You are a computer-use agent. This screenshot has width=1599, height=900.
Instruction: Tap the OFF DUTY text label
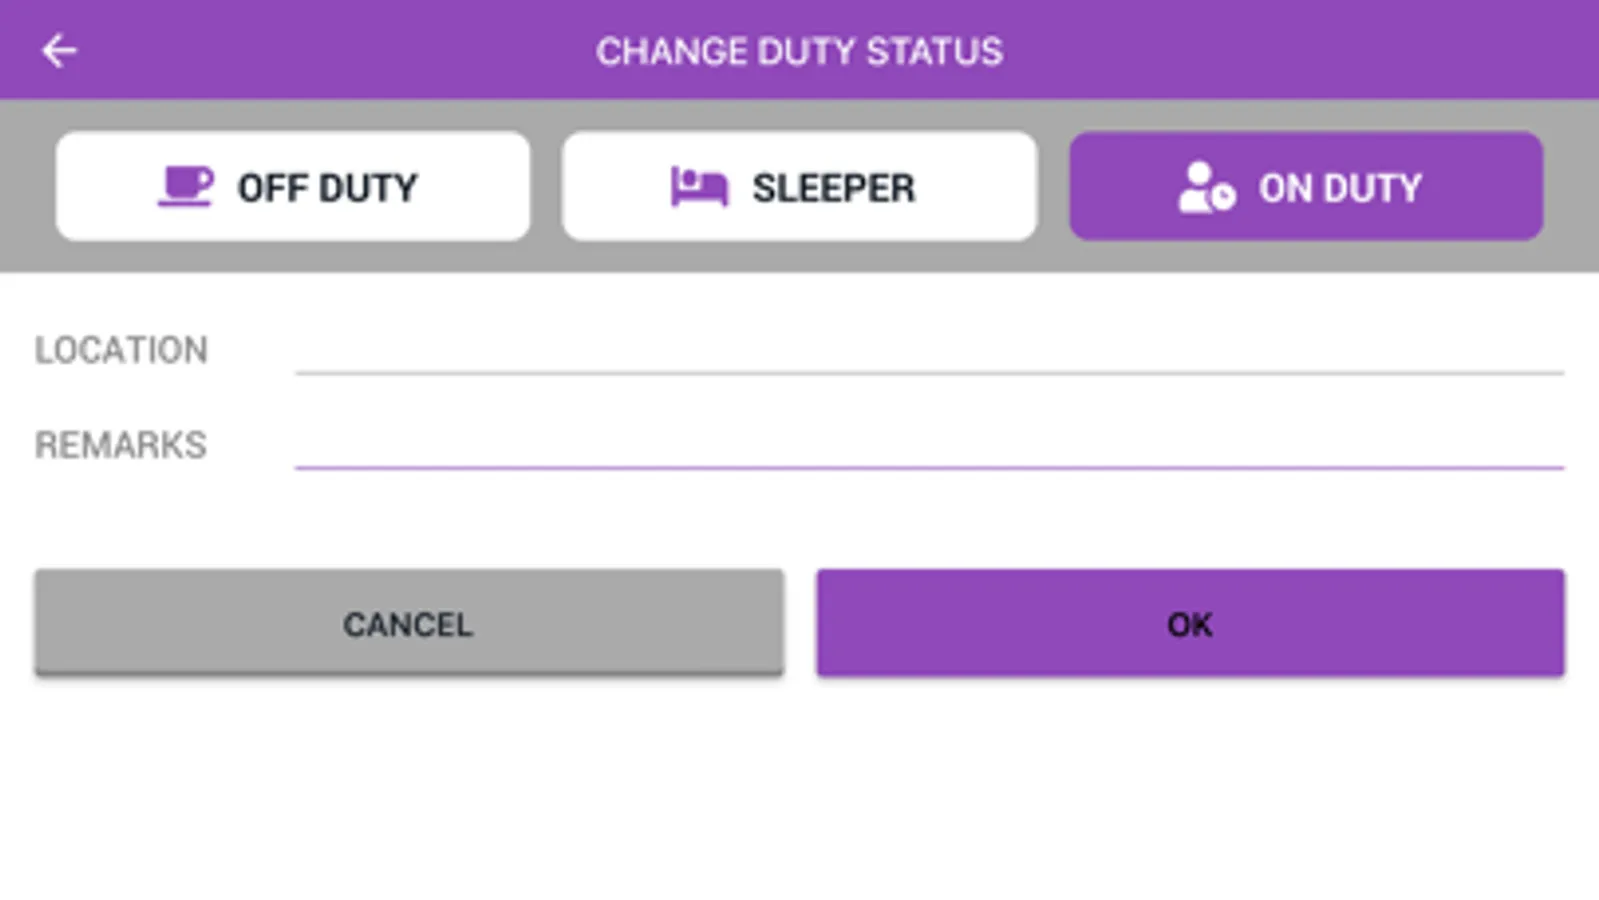327,188
